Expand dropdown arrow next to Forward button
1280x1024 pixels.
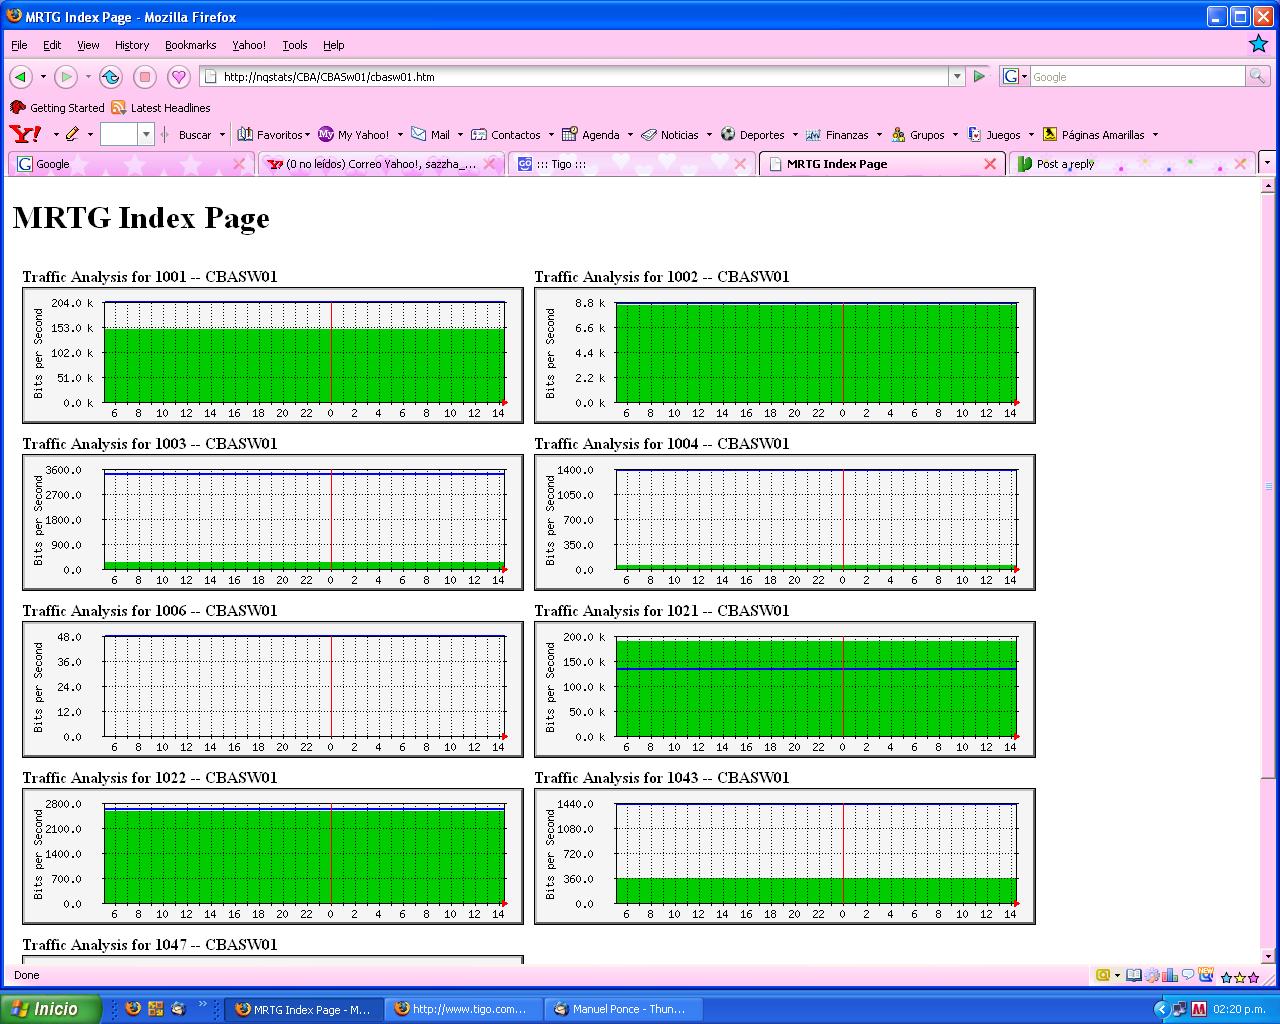88,77
